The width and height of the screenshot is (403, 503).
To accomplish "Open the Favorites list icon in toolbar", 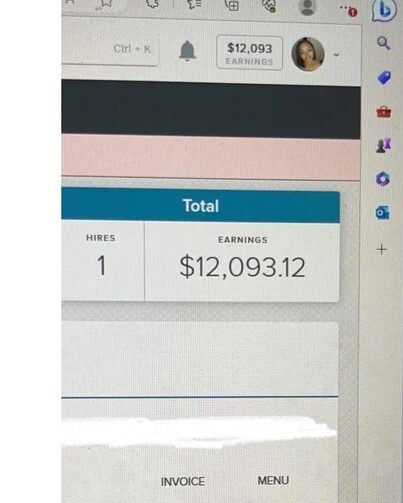I will 195,4.
